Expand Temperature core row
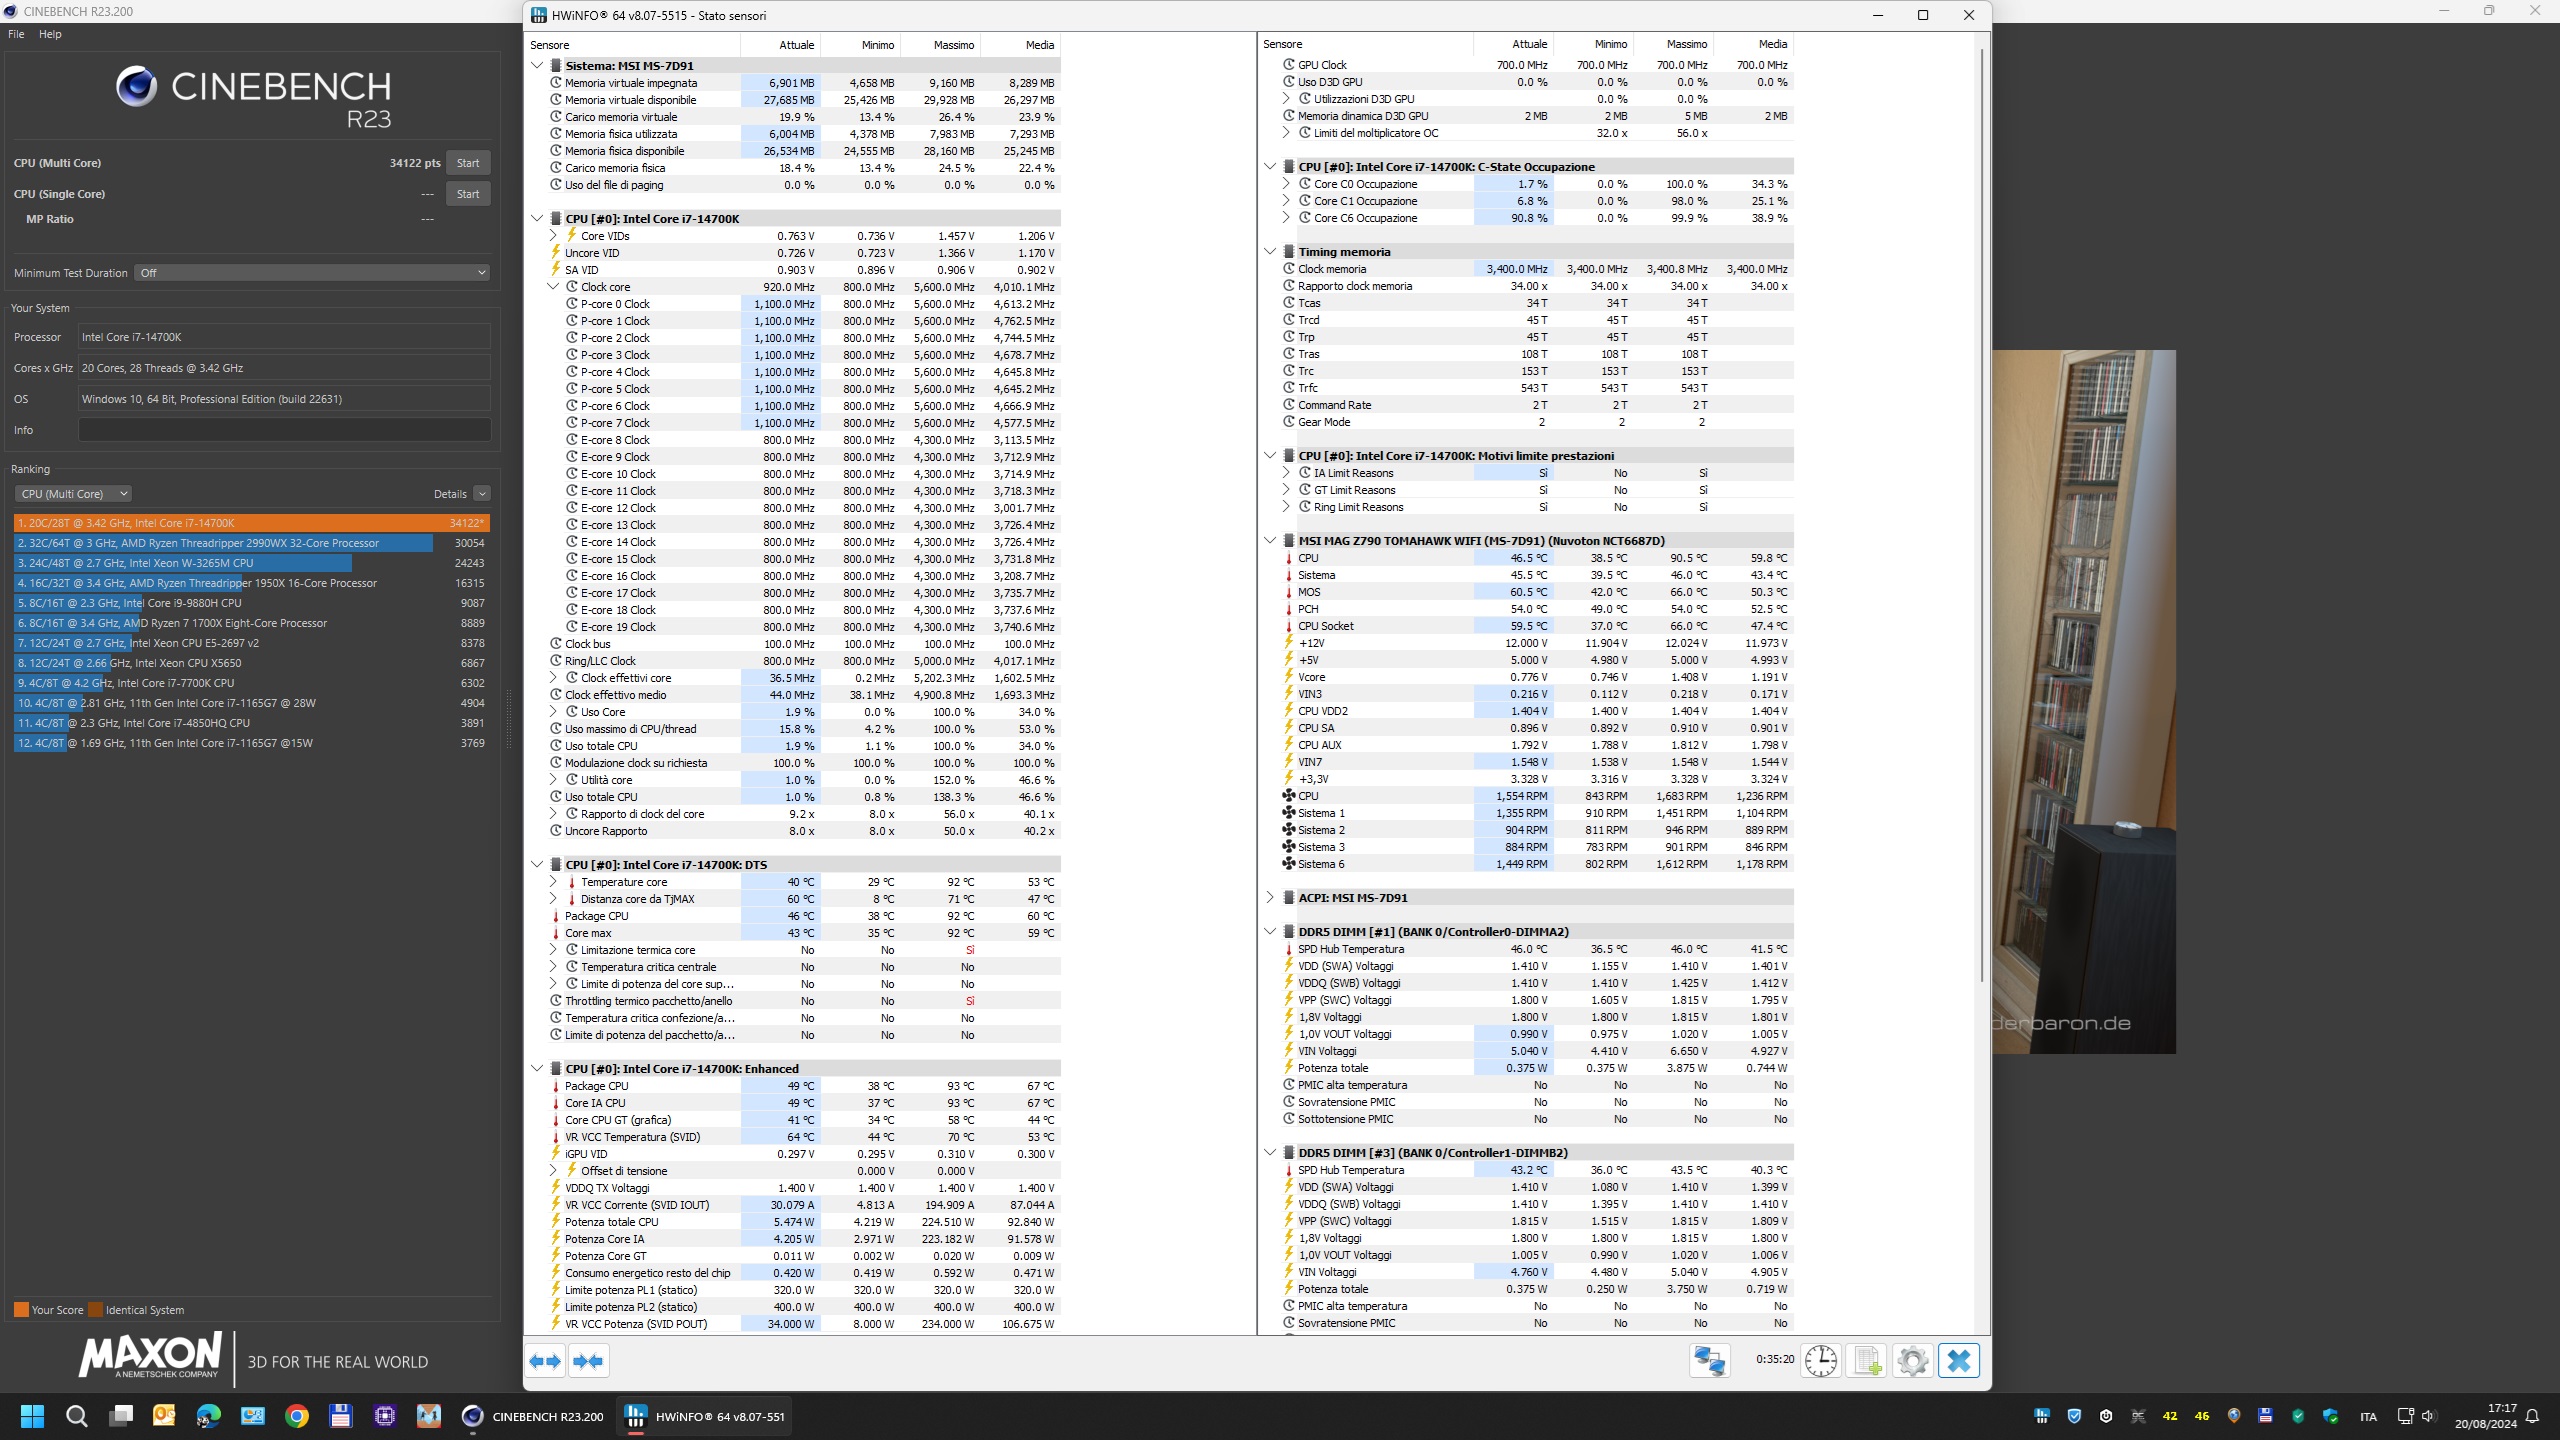 [553, 882]
